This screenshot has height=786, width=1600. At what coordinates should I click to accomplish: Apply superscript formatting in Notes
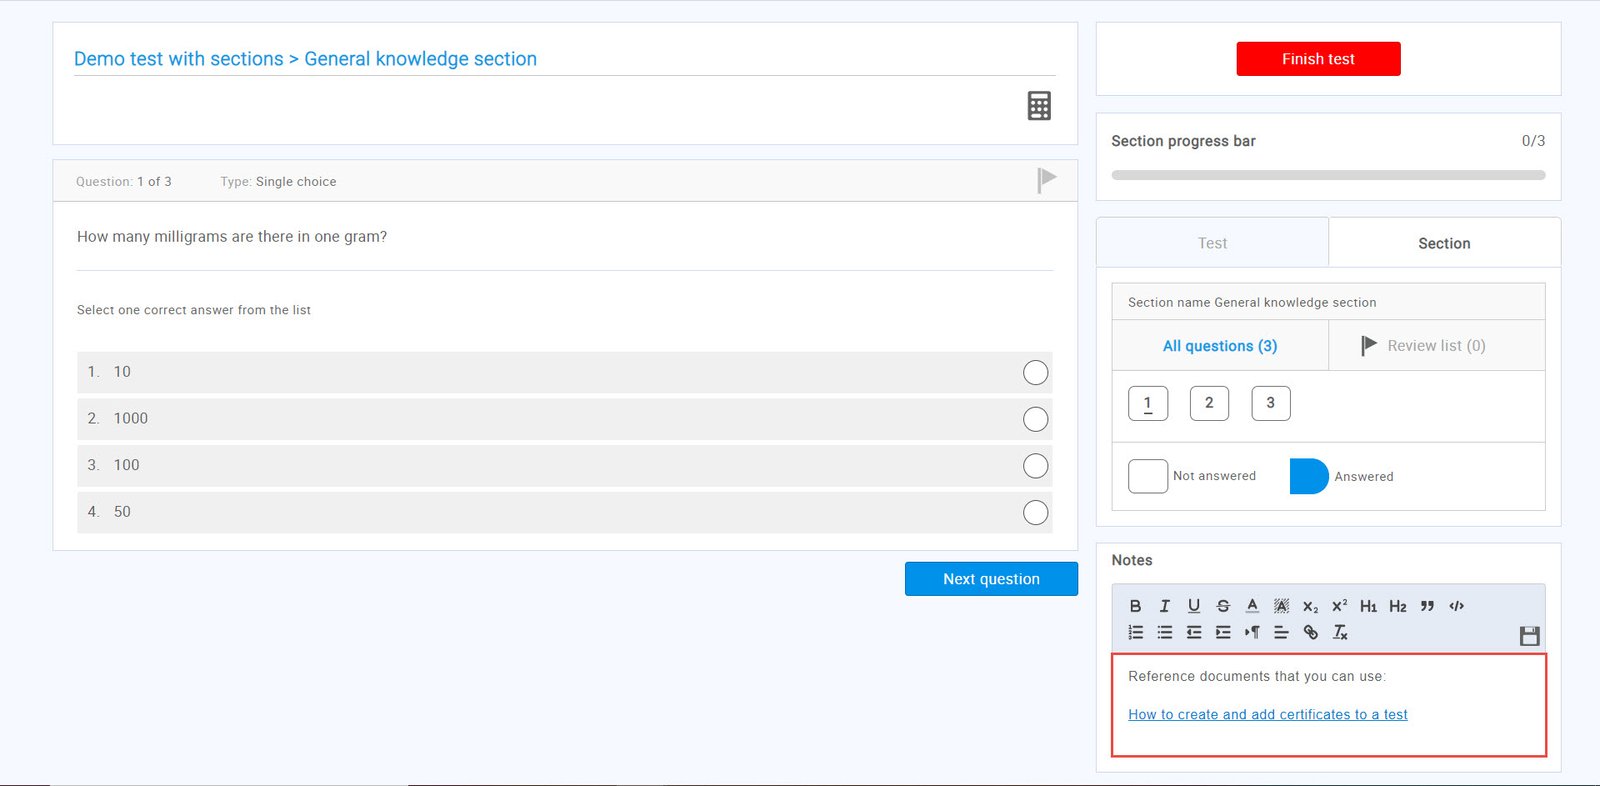[x=1339, y=606]
